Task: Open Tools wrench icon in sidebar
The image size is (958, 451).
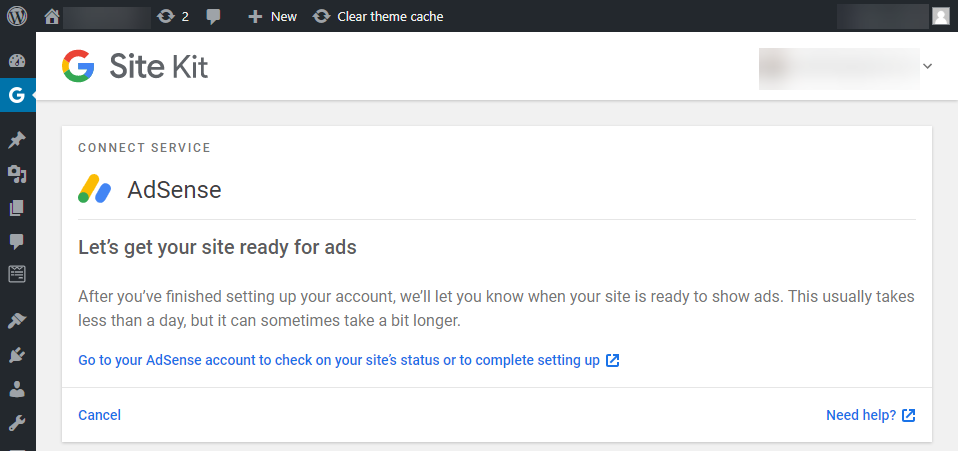Action: click(17, 422)
